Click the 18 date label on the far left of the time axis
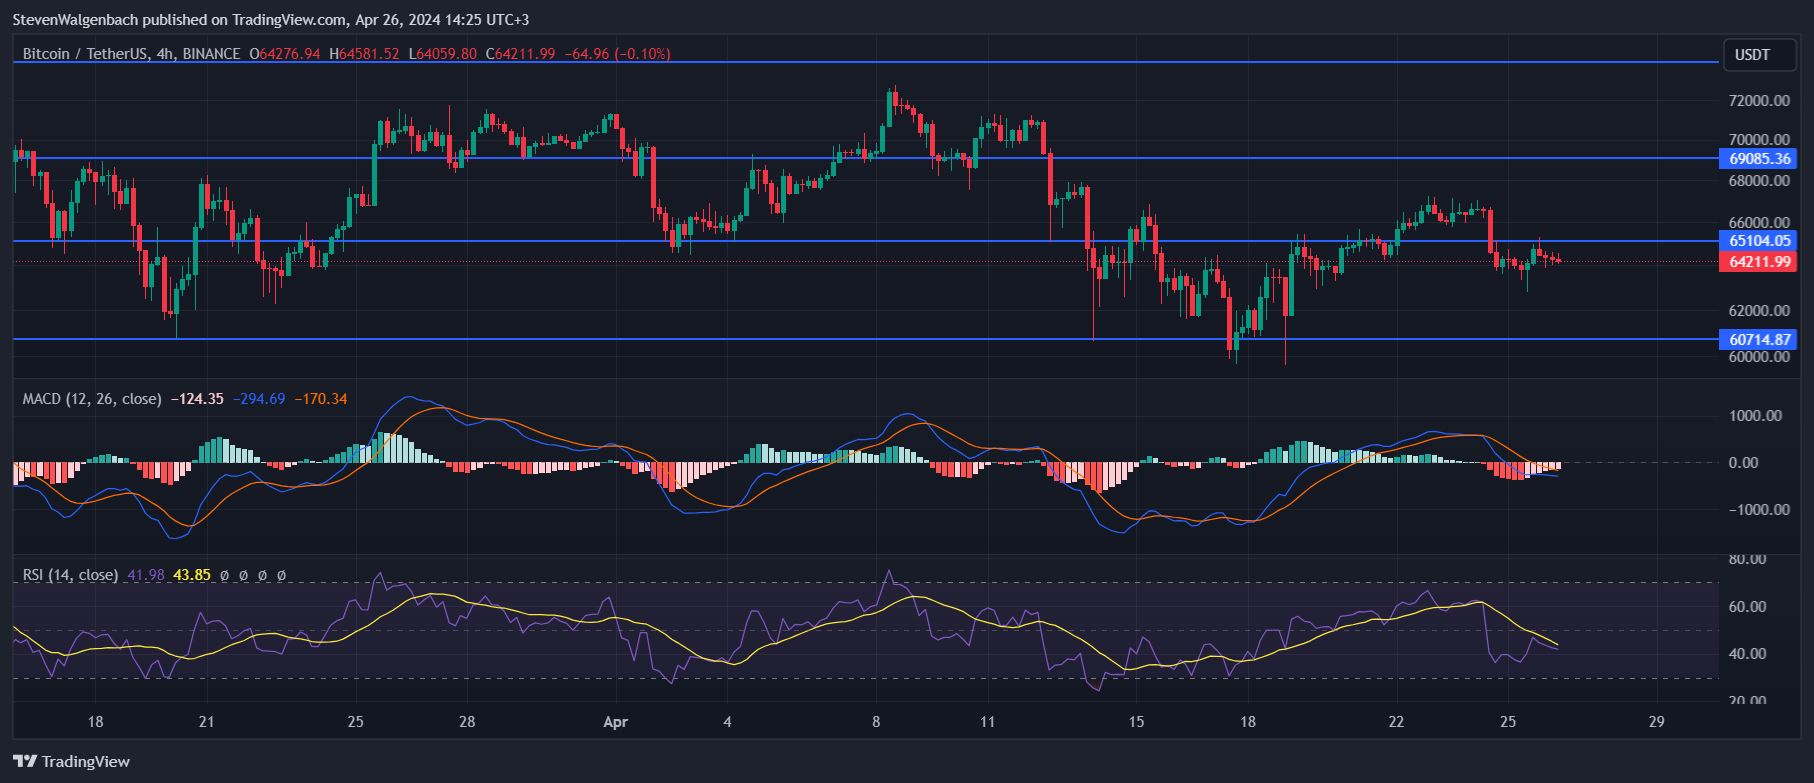Screen dimensions: 1814x783 (x=95, y=721)
